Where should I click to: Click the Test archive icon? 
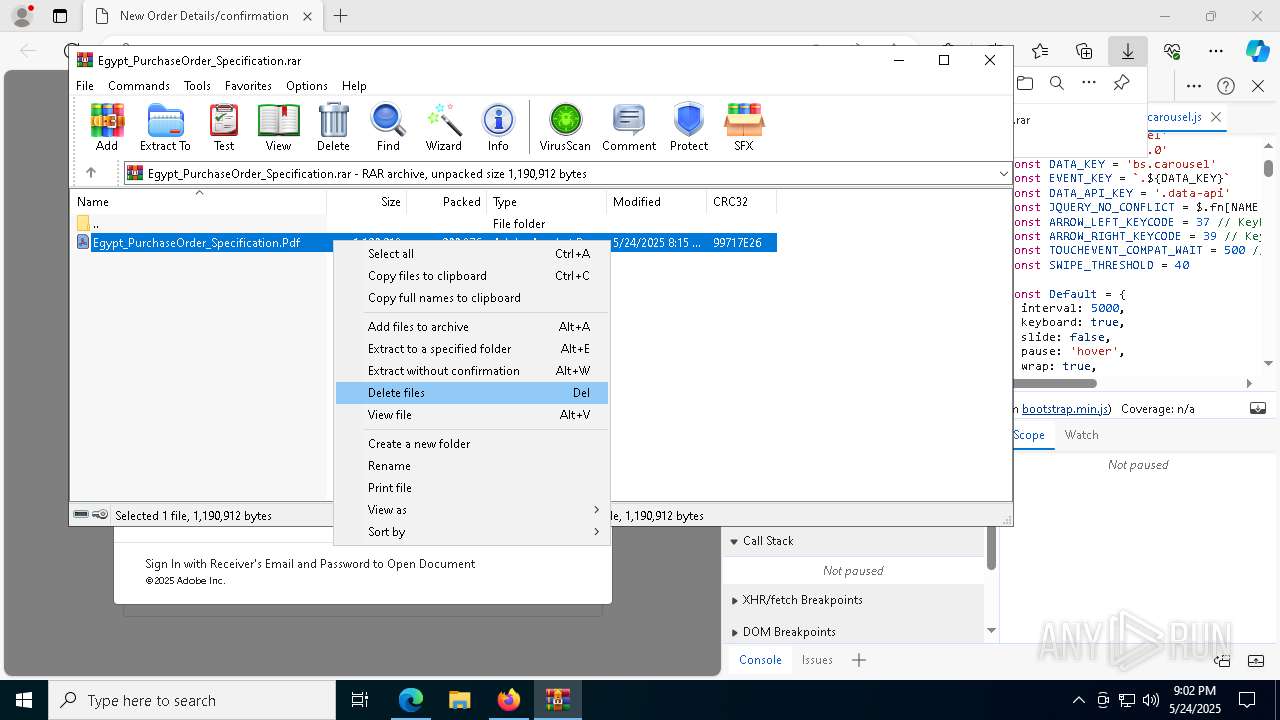point(224,127)
